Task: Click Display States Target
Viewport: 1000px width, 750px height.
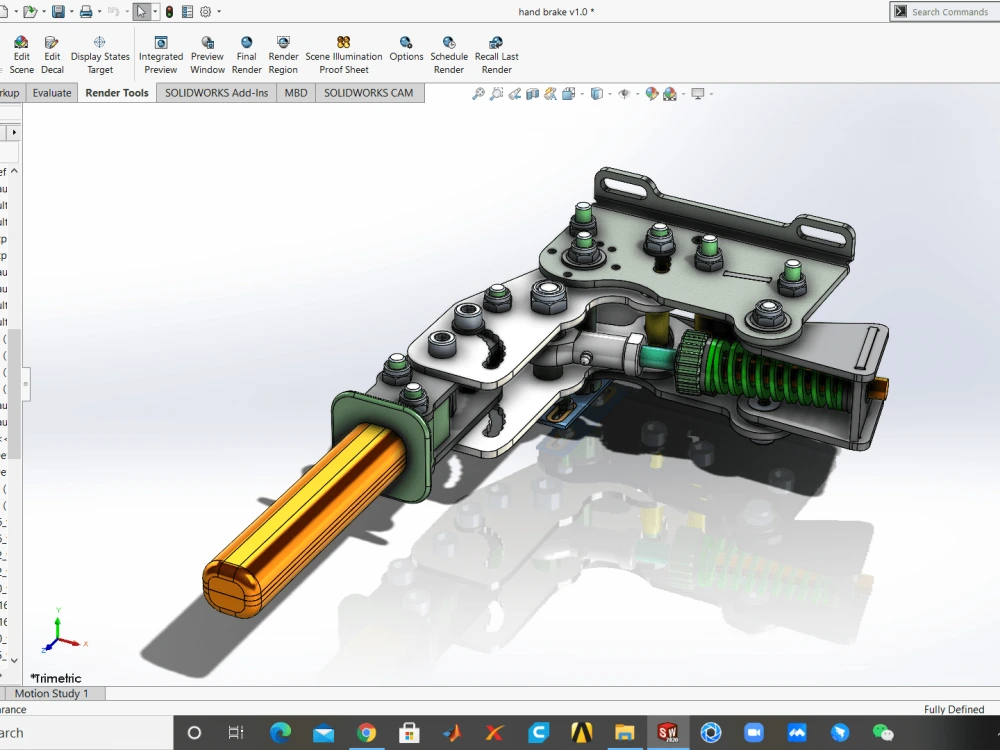Action: tap(100, 55)
